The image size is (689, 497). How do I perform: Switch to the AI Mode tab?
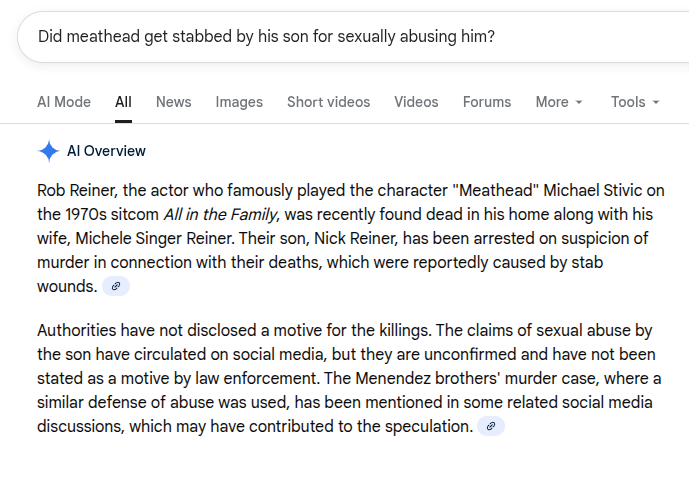(64, 102)
